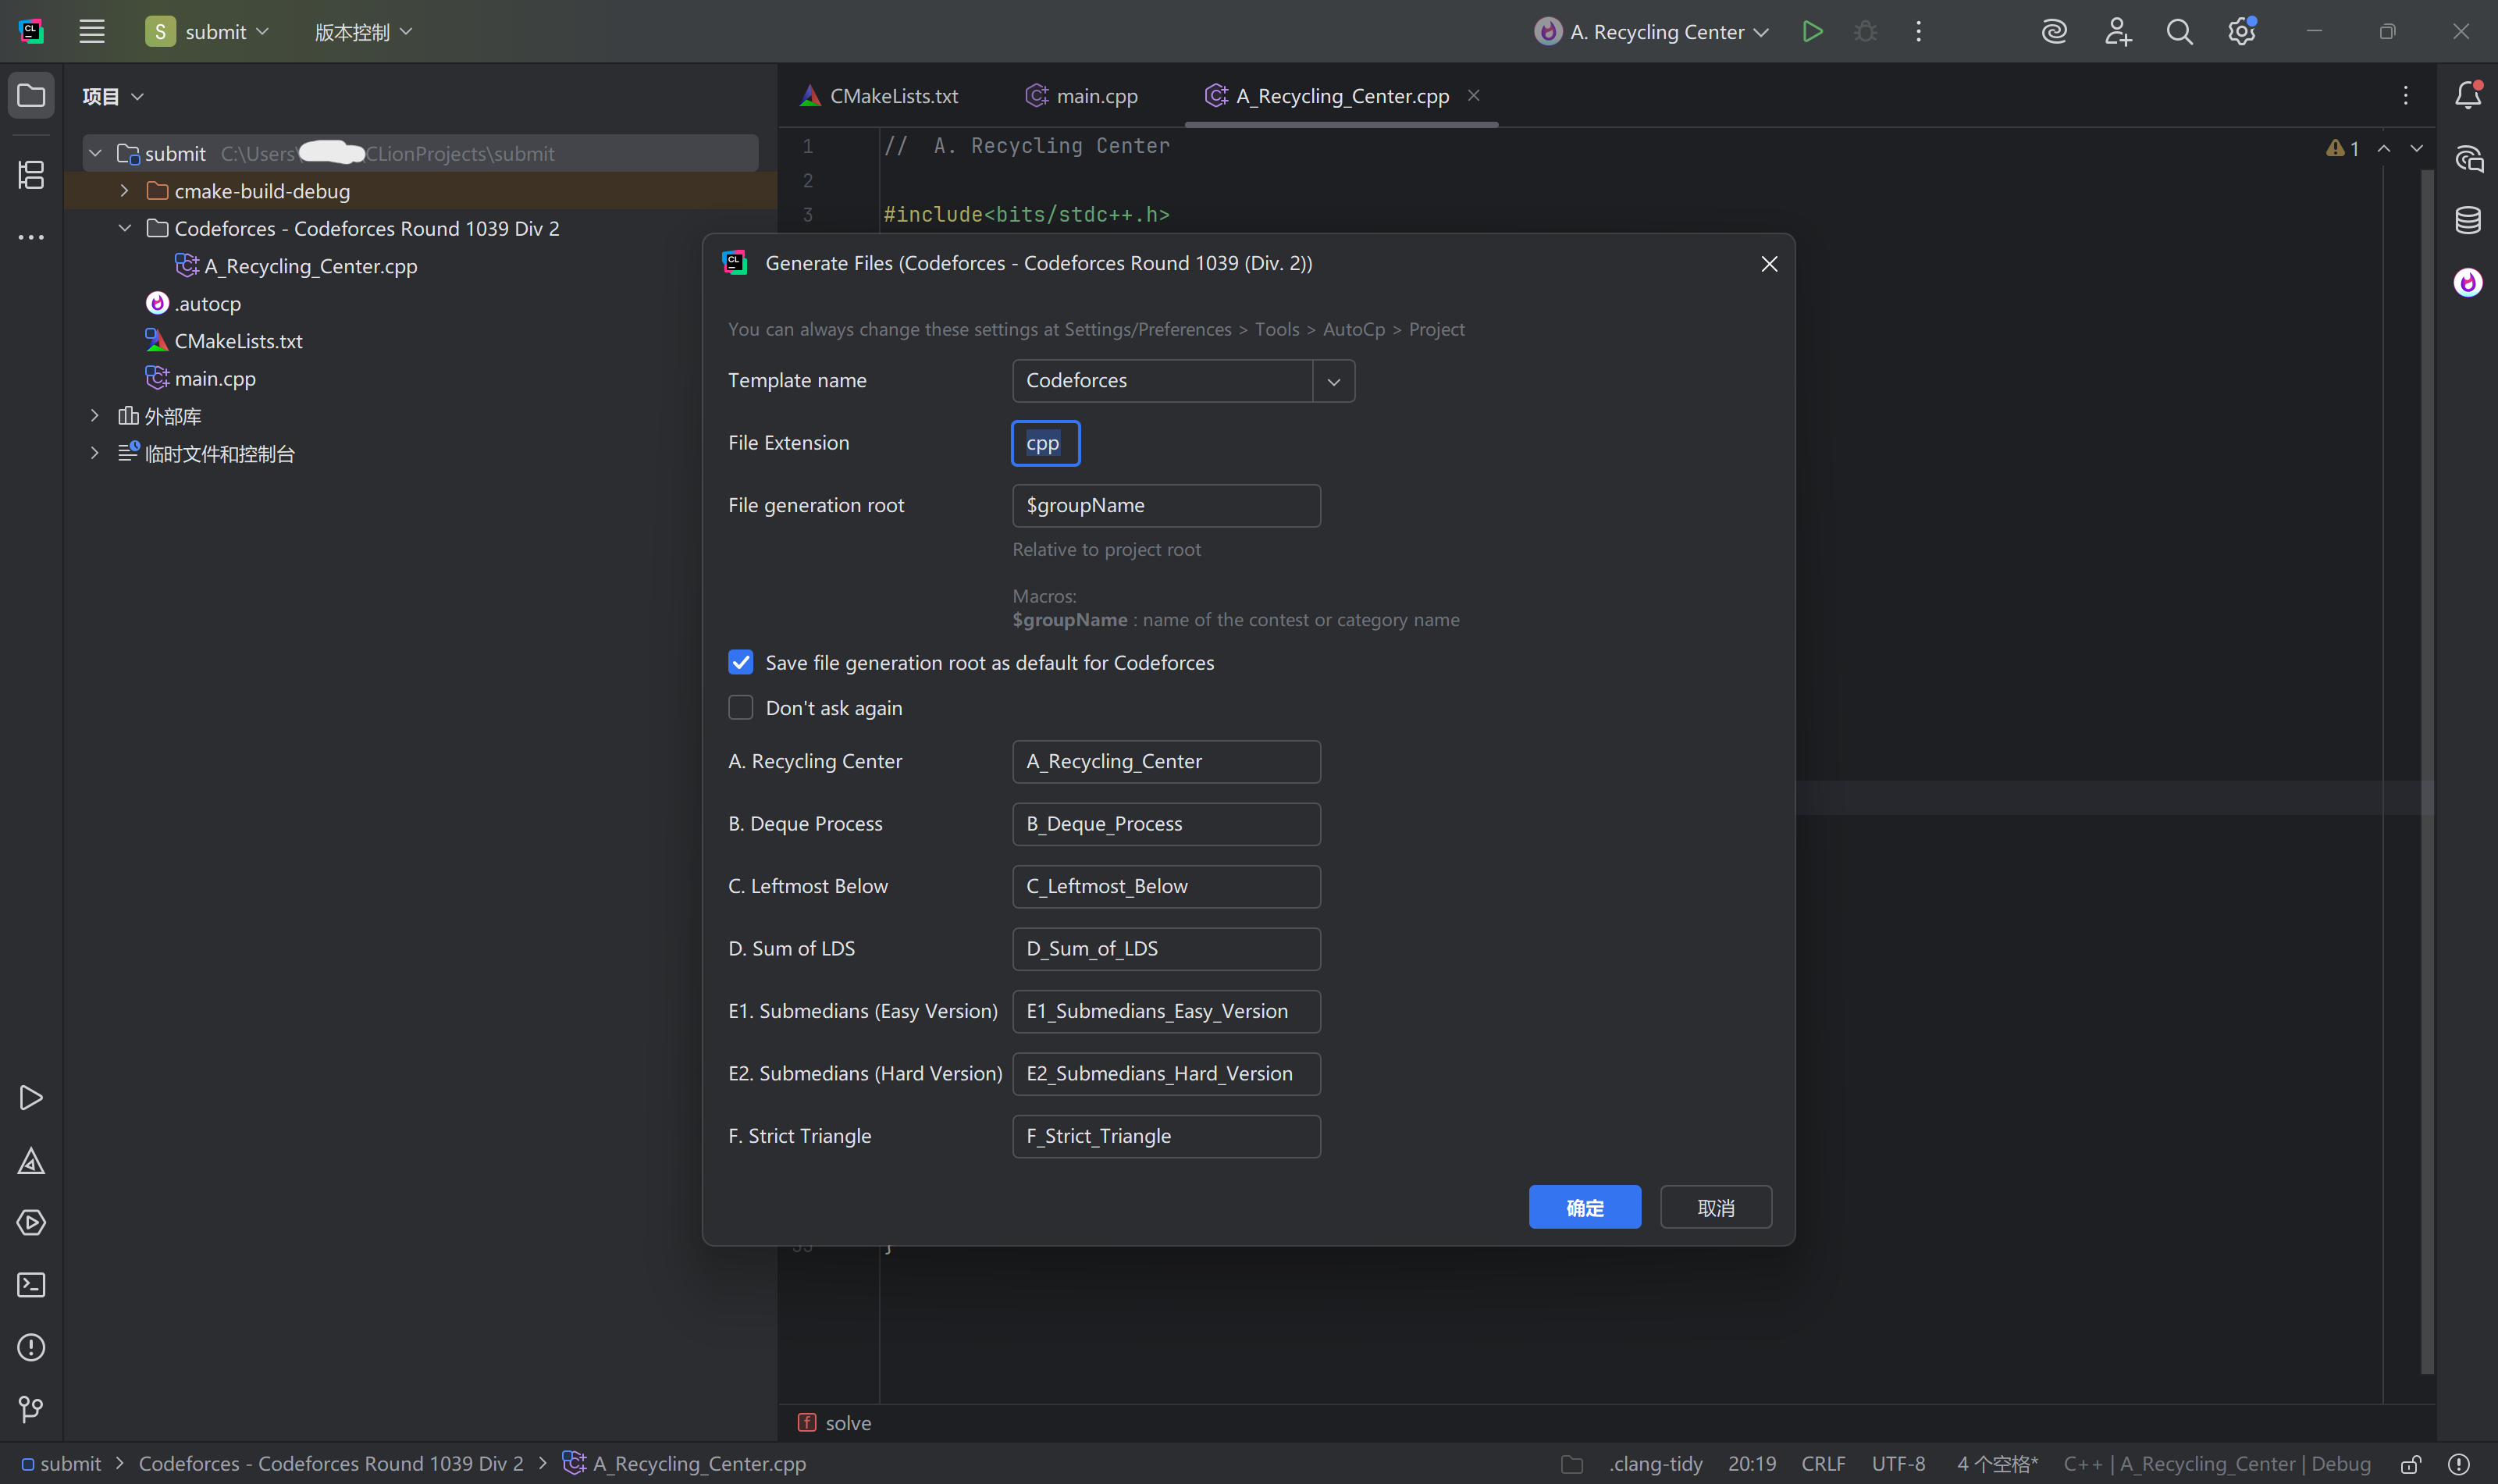Screen dimensions: 2498x1484
Task: Open the Notifications bell icon
Action: [x=2467, y=95]
